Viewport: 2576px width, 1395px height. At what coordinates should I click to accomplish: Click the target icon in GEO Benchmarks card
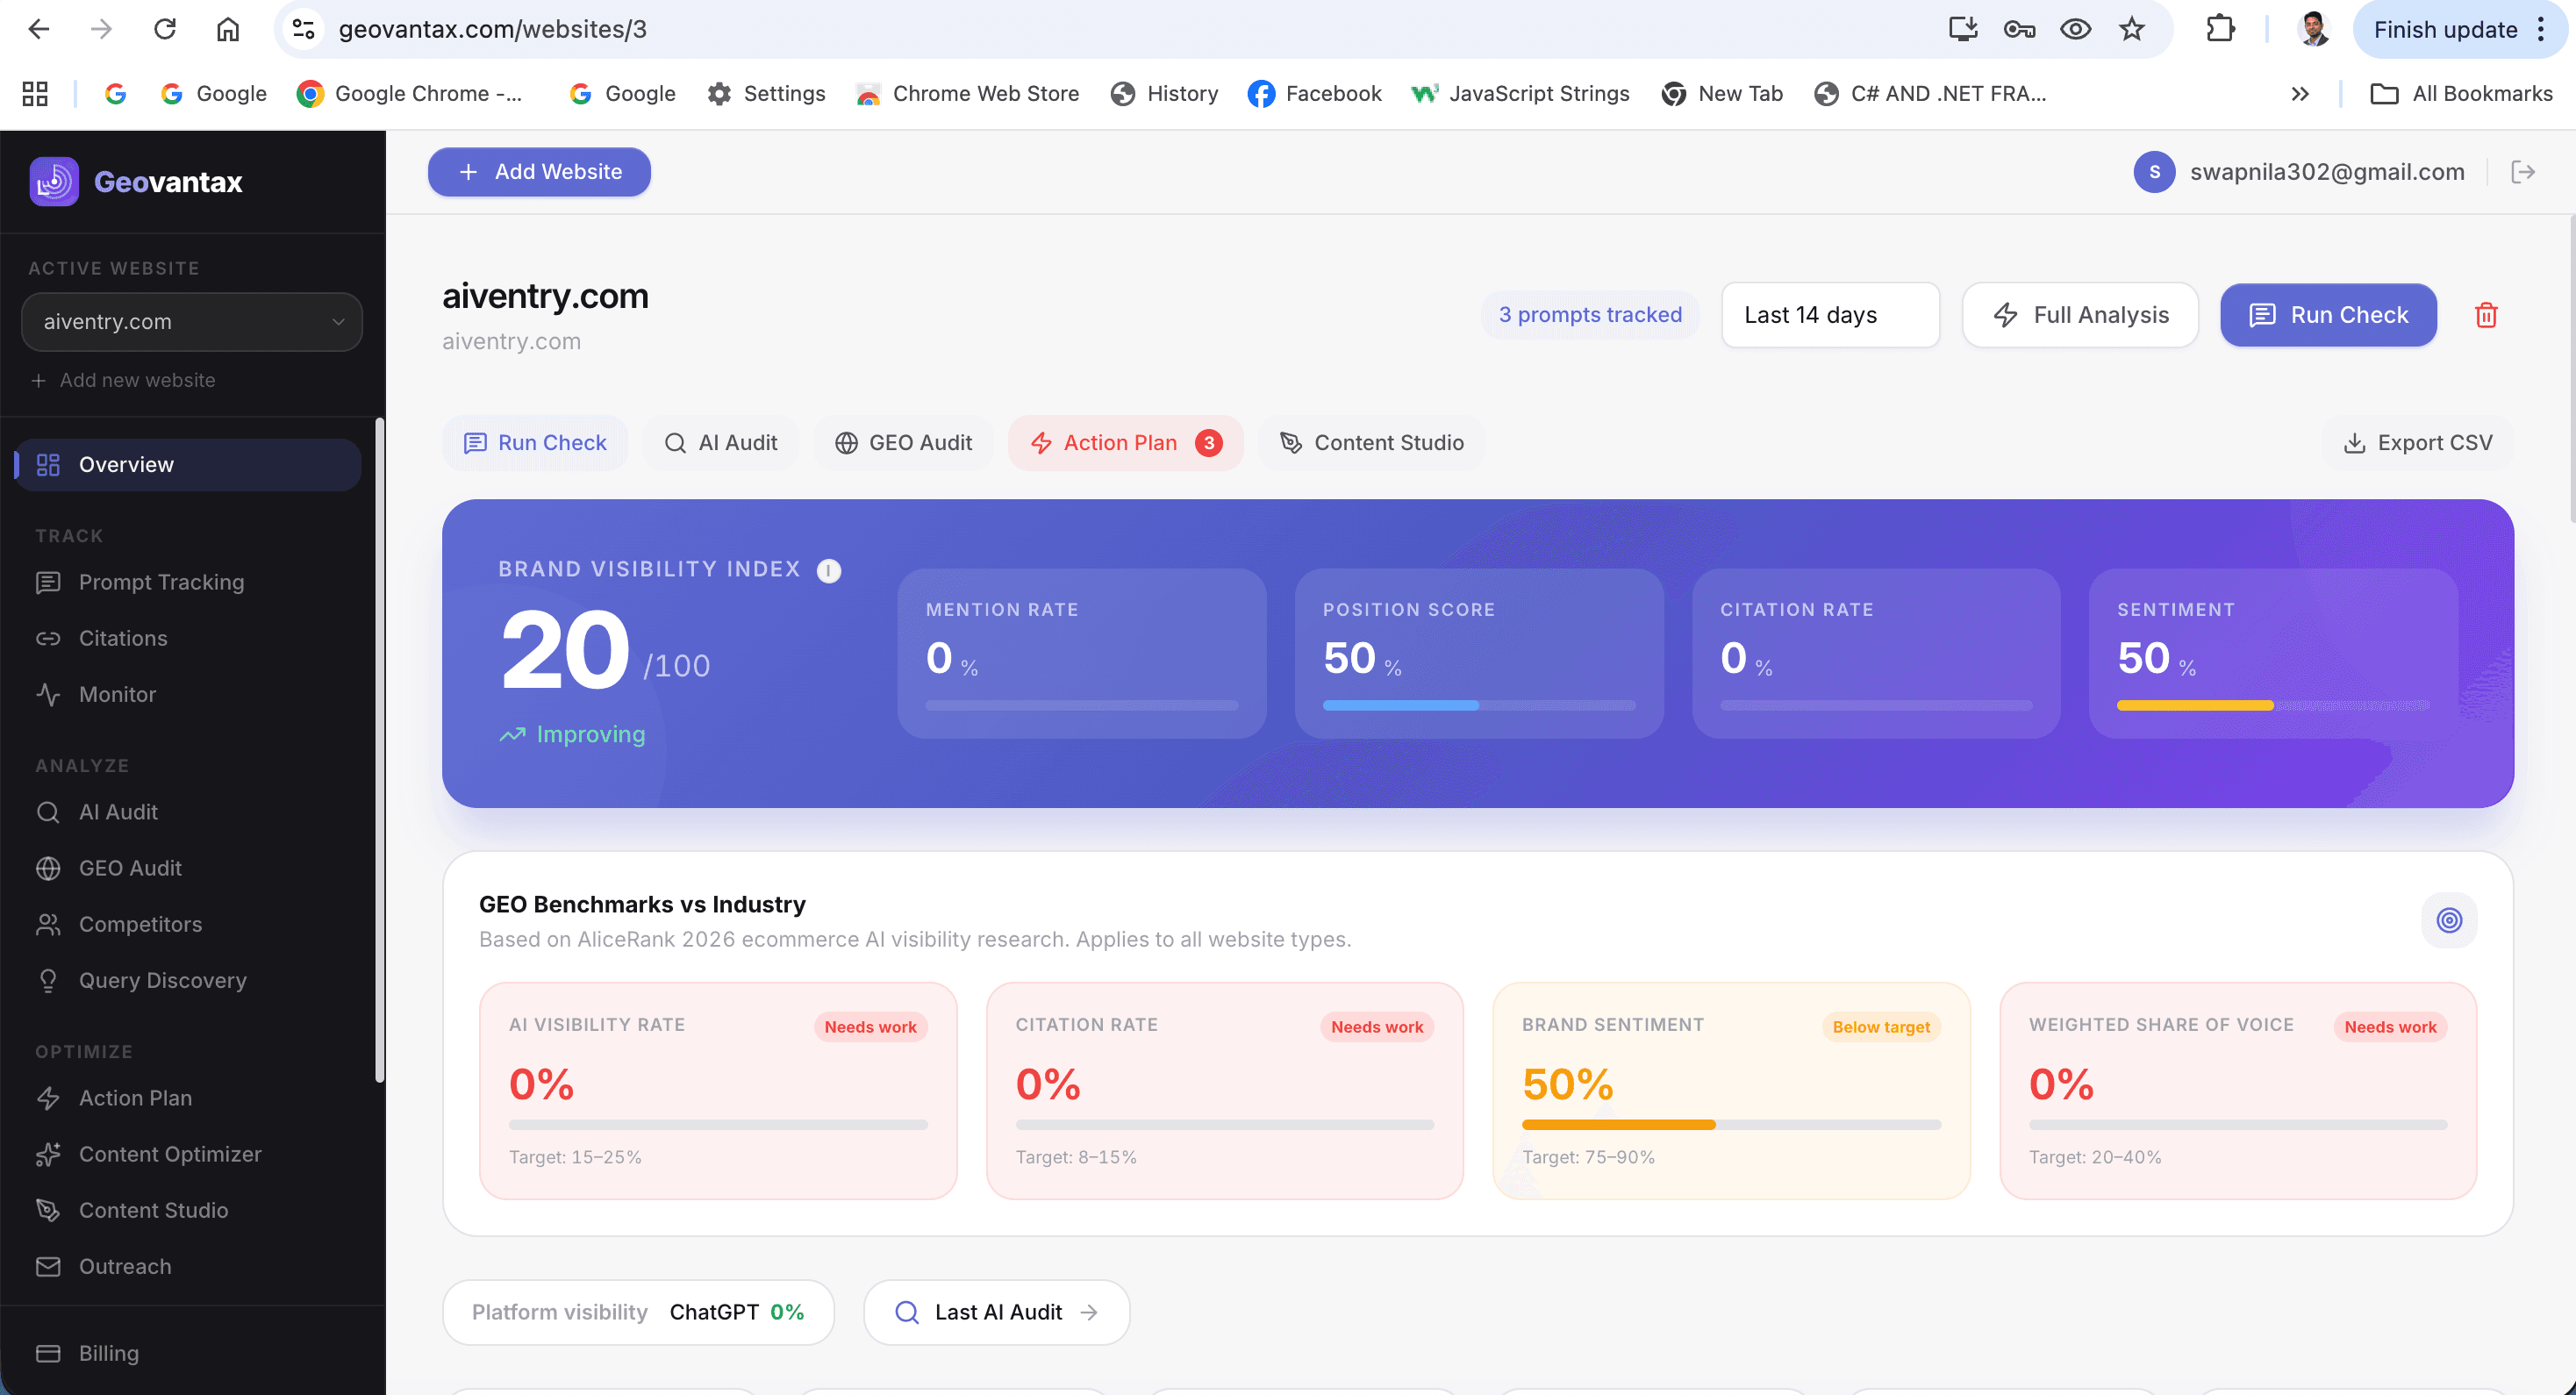(2448, 920)
